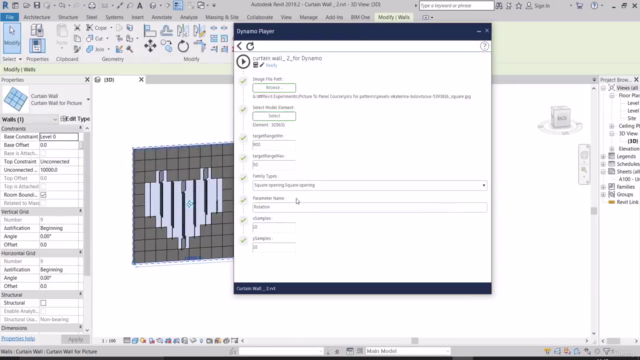Select the Move tool
Viewport: 640px width, 360px height.
150,46
